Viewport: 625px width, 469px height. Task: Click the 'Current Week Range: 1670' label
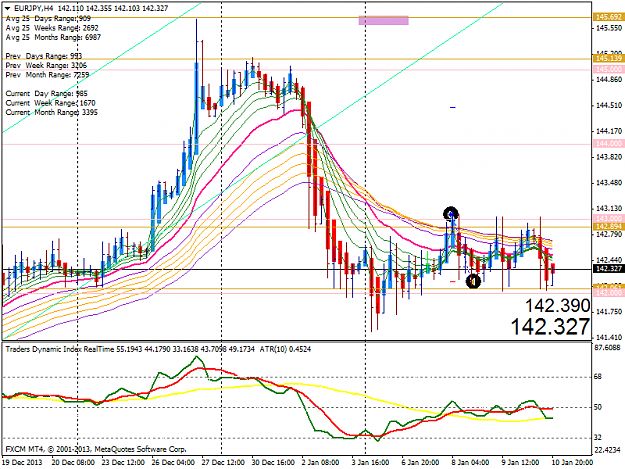50,103
